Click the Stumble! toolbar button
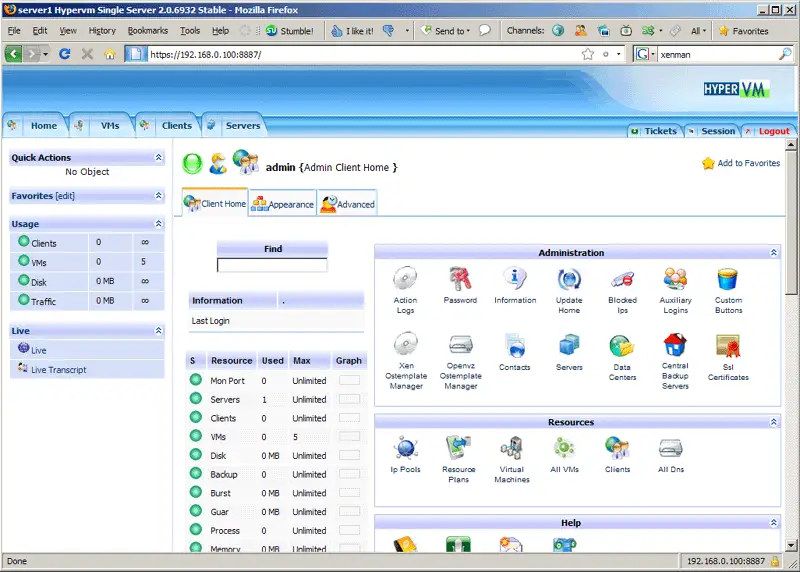The height and width of the screenshot is (572, 800). click(x=290, y=31)
